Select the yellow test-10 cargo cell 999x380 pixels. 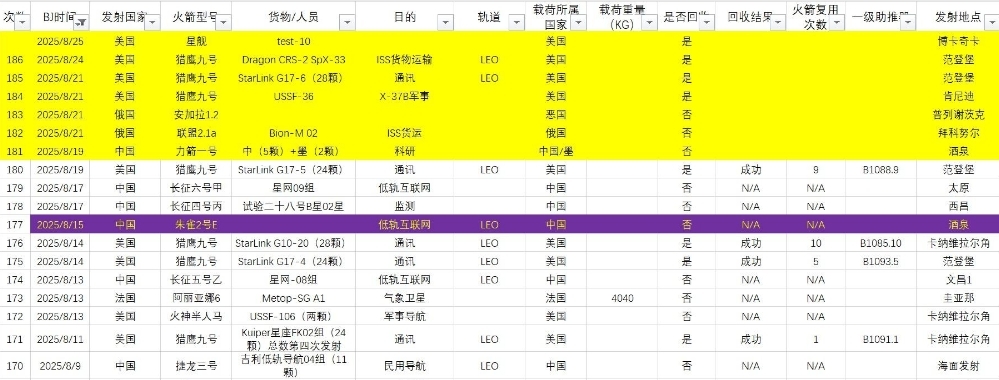pos(294,41)
